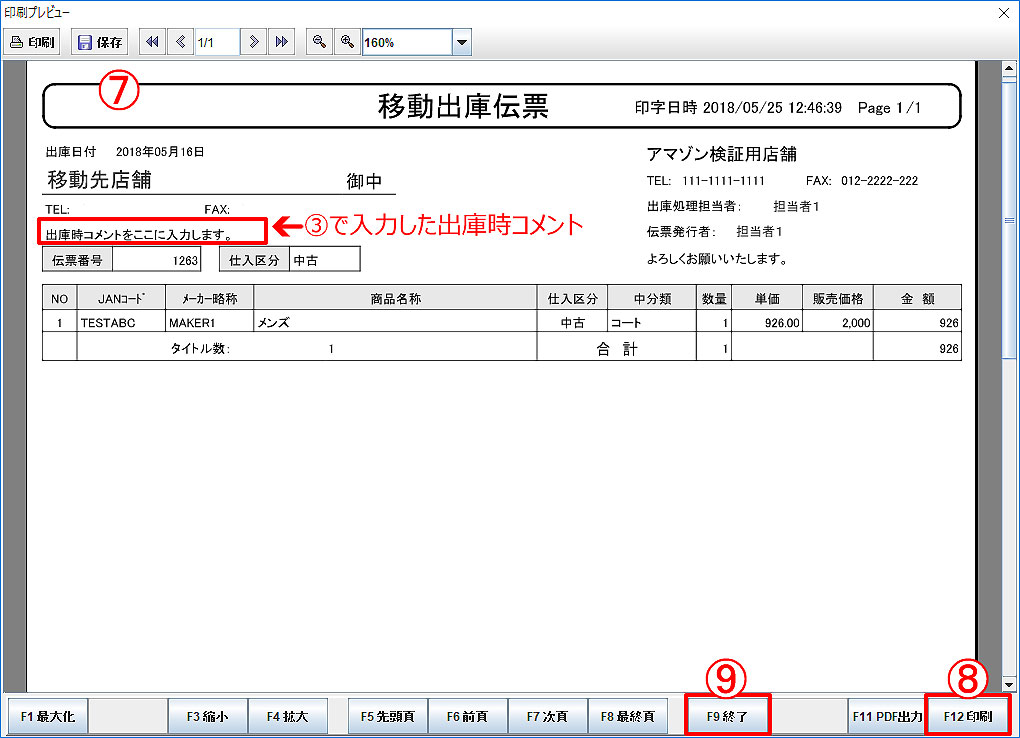Click the zoom out magnifier icon
Viewport: 1020px width, 738px height.
(x=319, y=42)
